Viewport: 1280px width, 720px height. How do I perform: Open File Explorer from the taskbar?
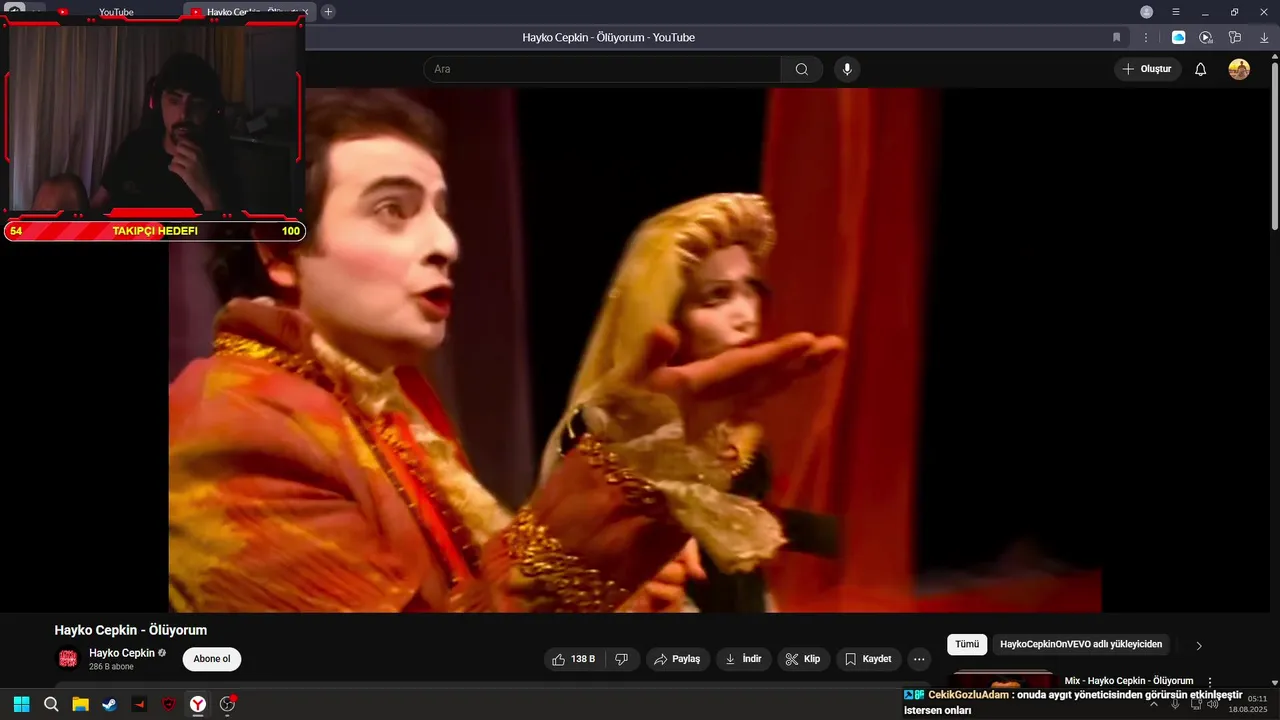pos(80,704)
